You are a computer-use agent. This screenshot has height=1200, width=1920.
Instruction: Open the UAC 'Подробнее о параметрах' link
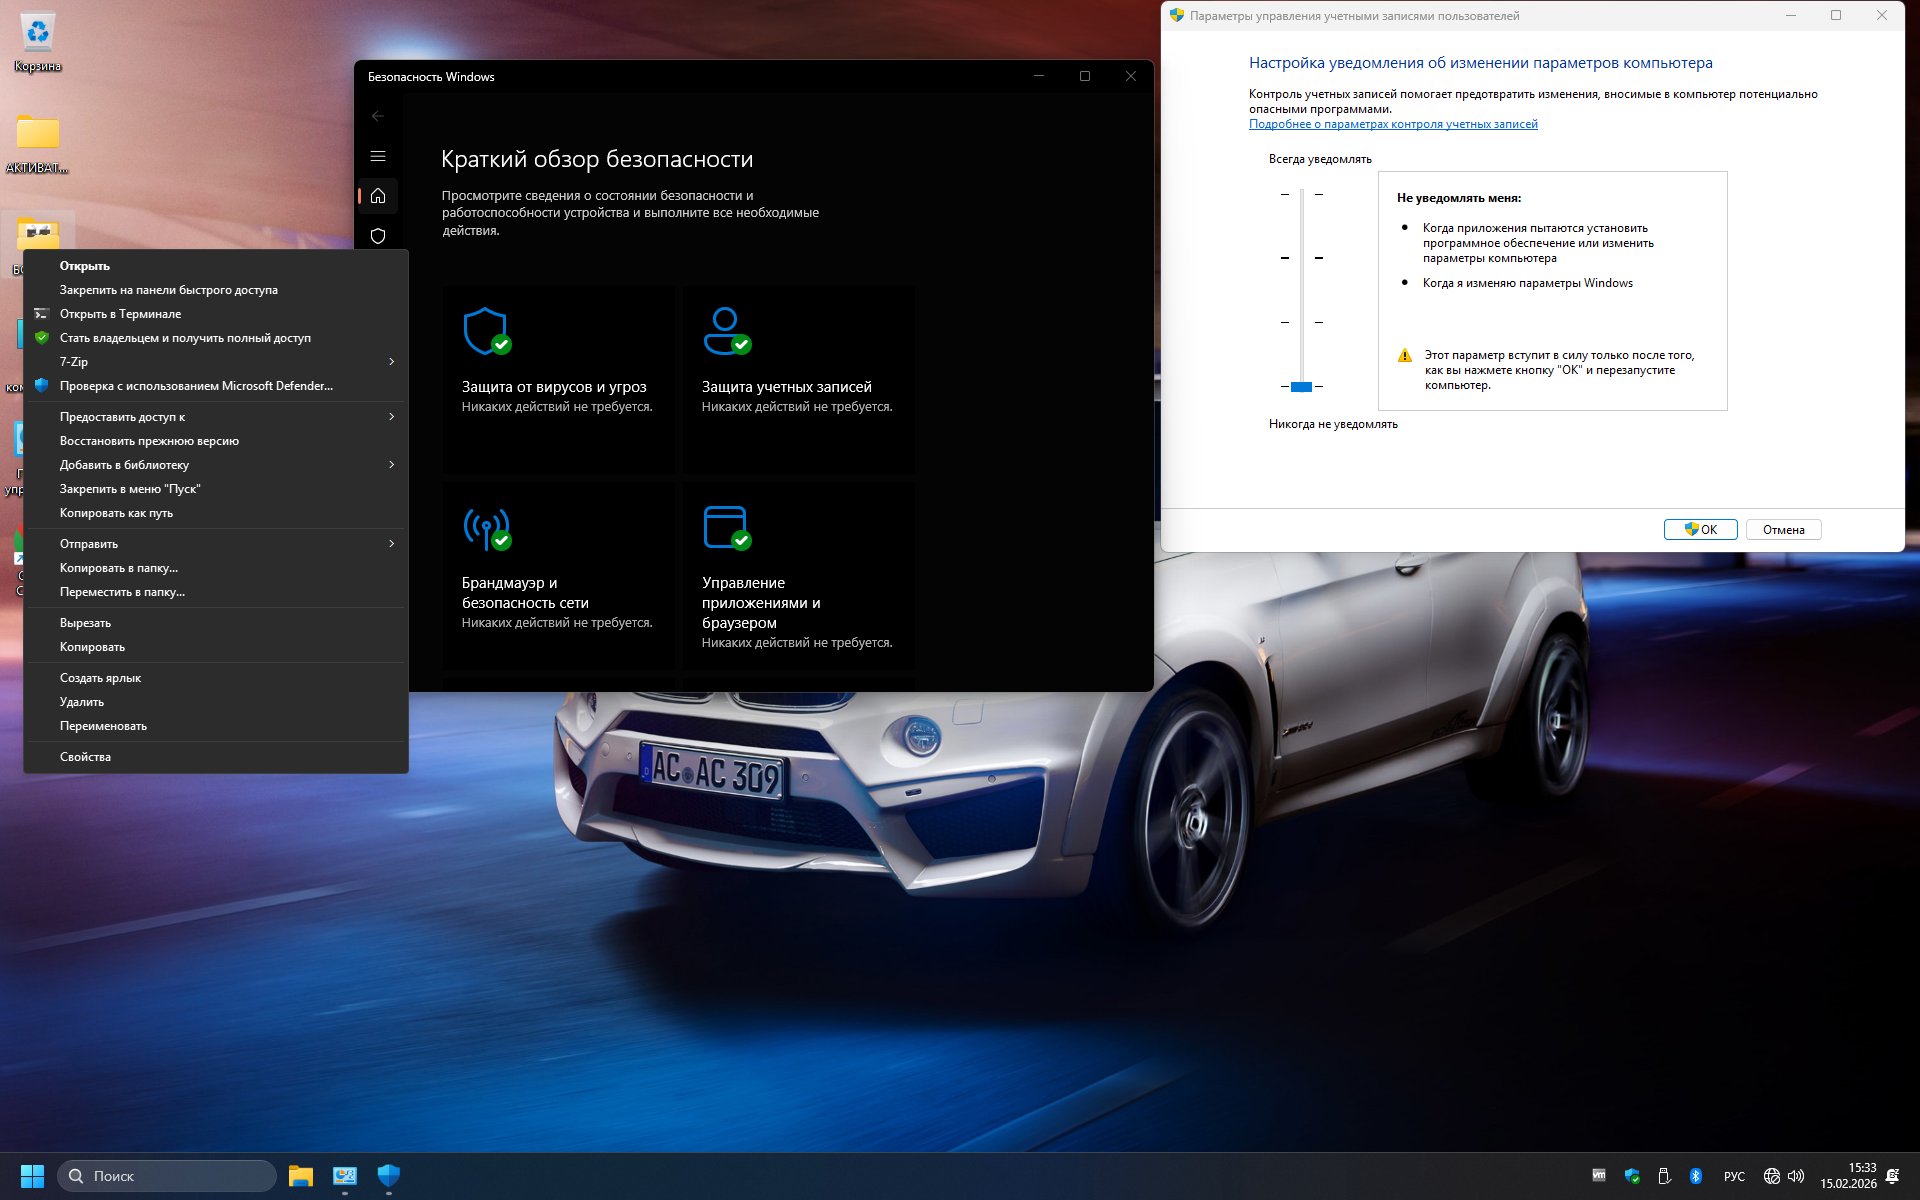pos(1393,124)
